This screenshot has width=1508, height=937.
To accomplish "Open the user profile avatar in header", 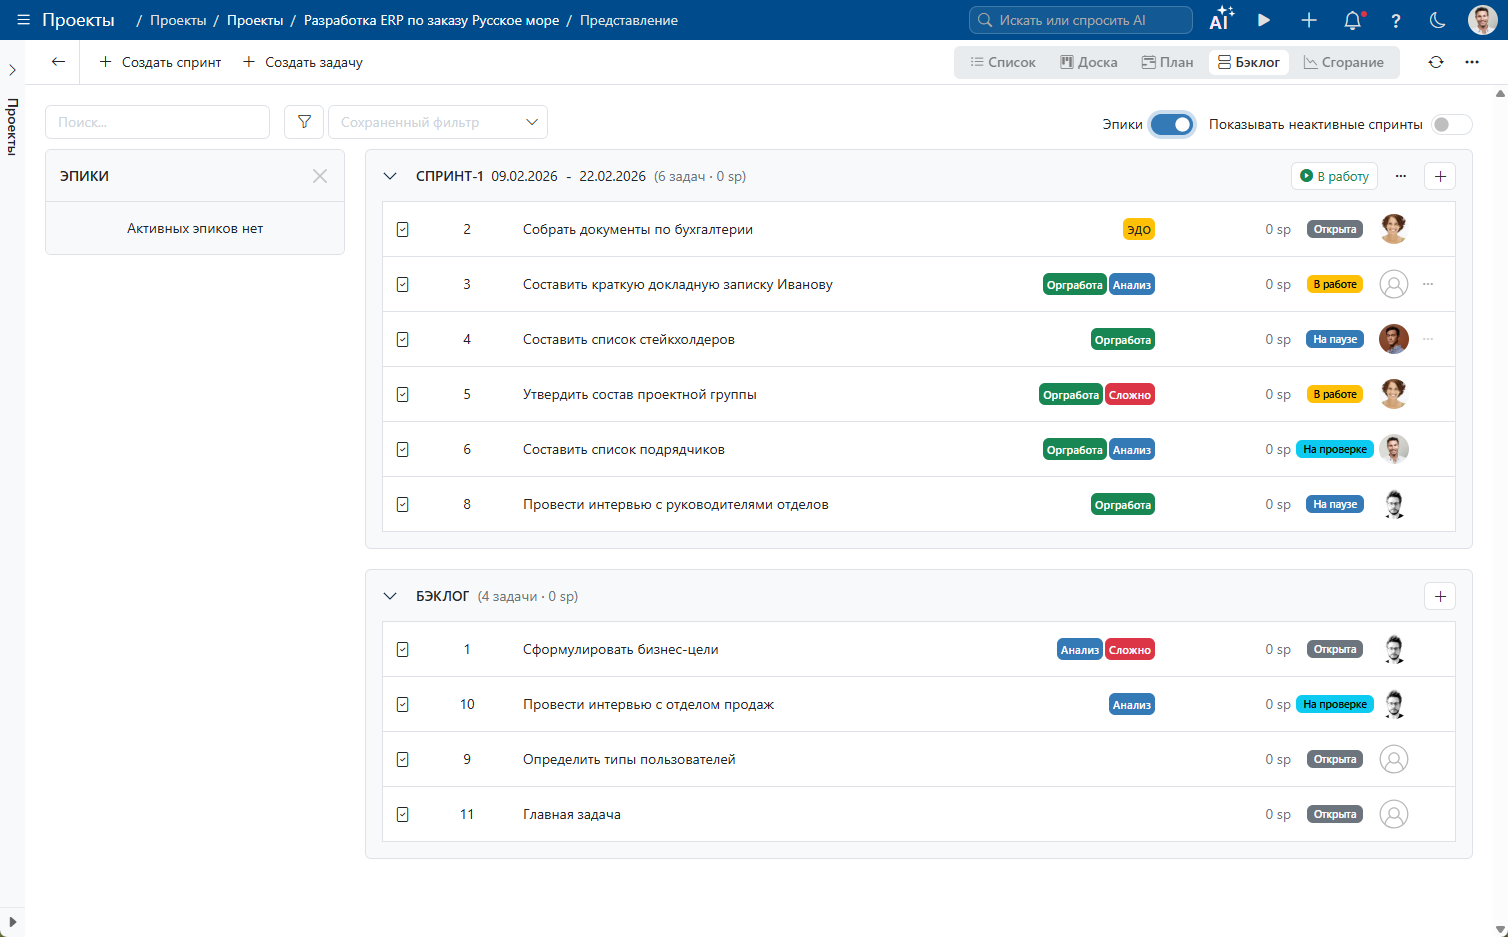I will (x=1483, y=20).
